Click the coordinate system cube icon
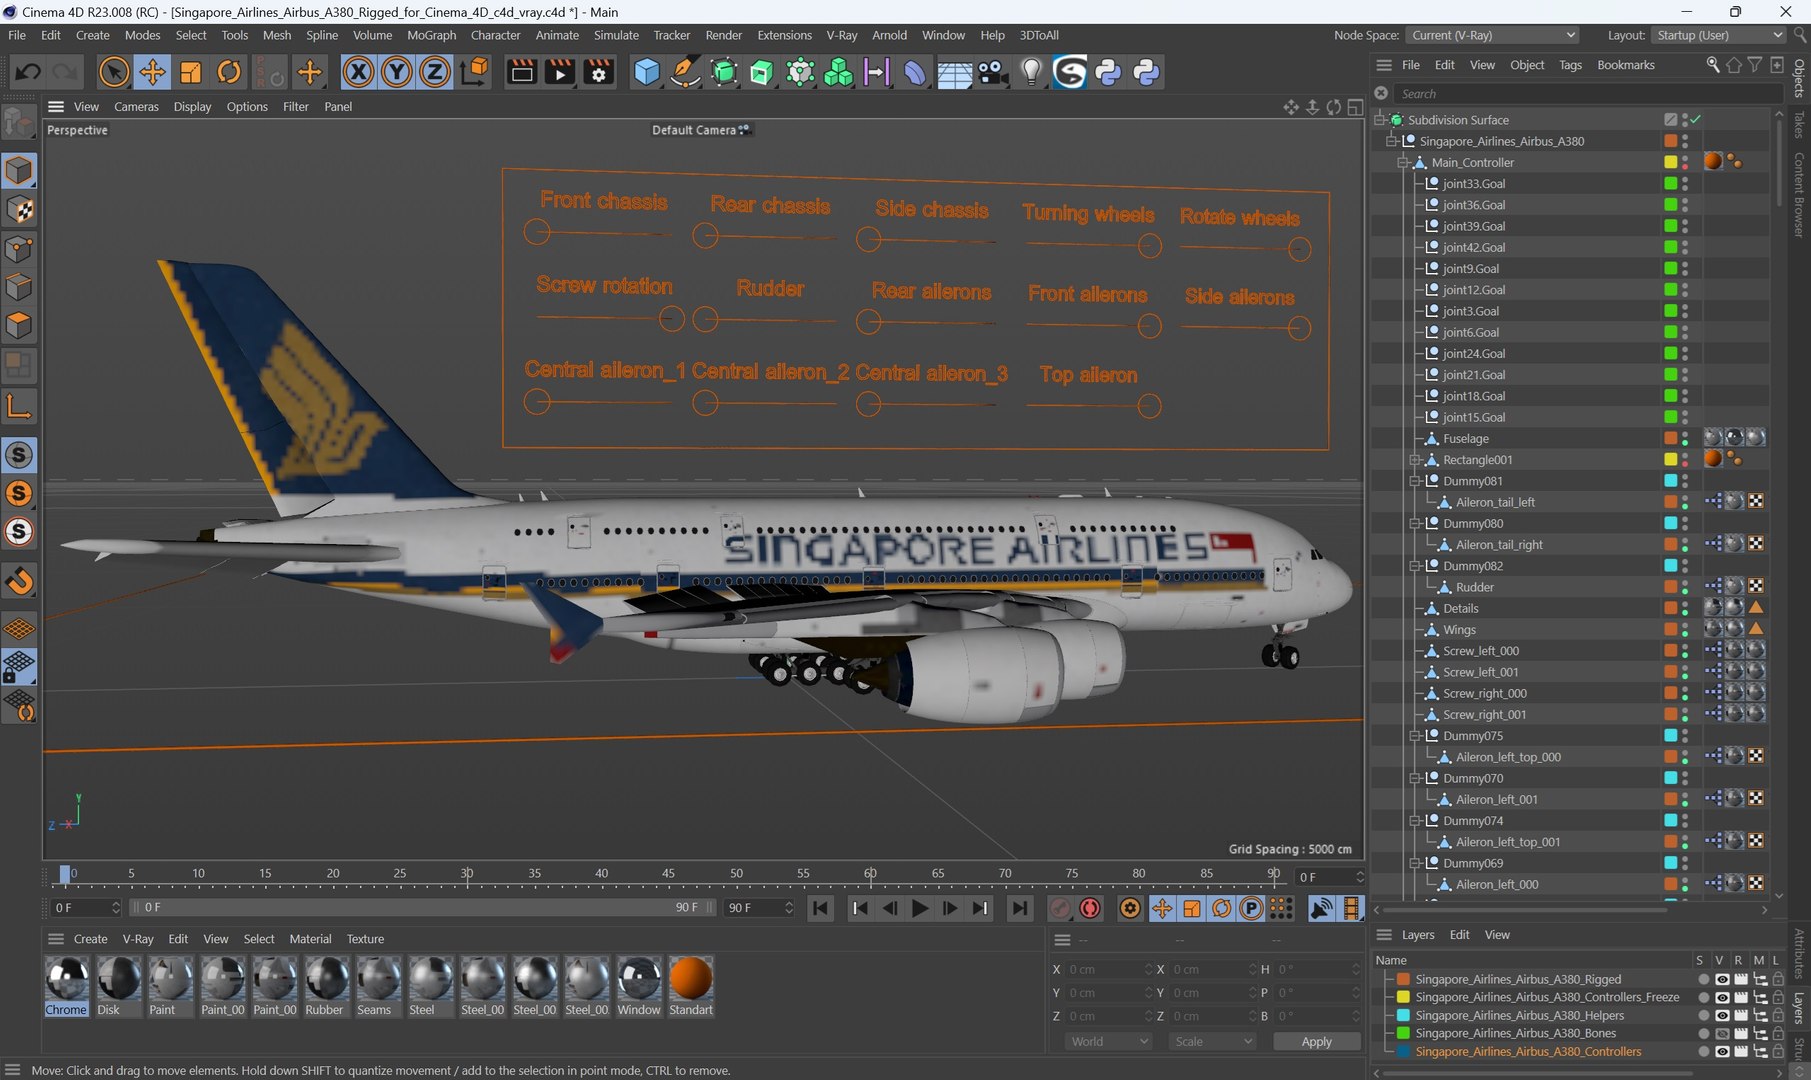The image size is (1811, 1080). coord(476,72)
